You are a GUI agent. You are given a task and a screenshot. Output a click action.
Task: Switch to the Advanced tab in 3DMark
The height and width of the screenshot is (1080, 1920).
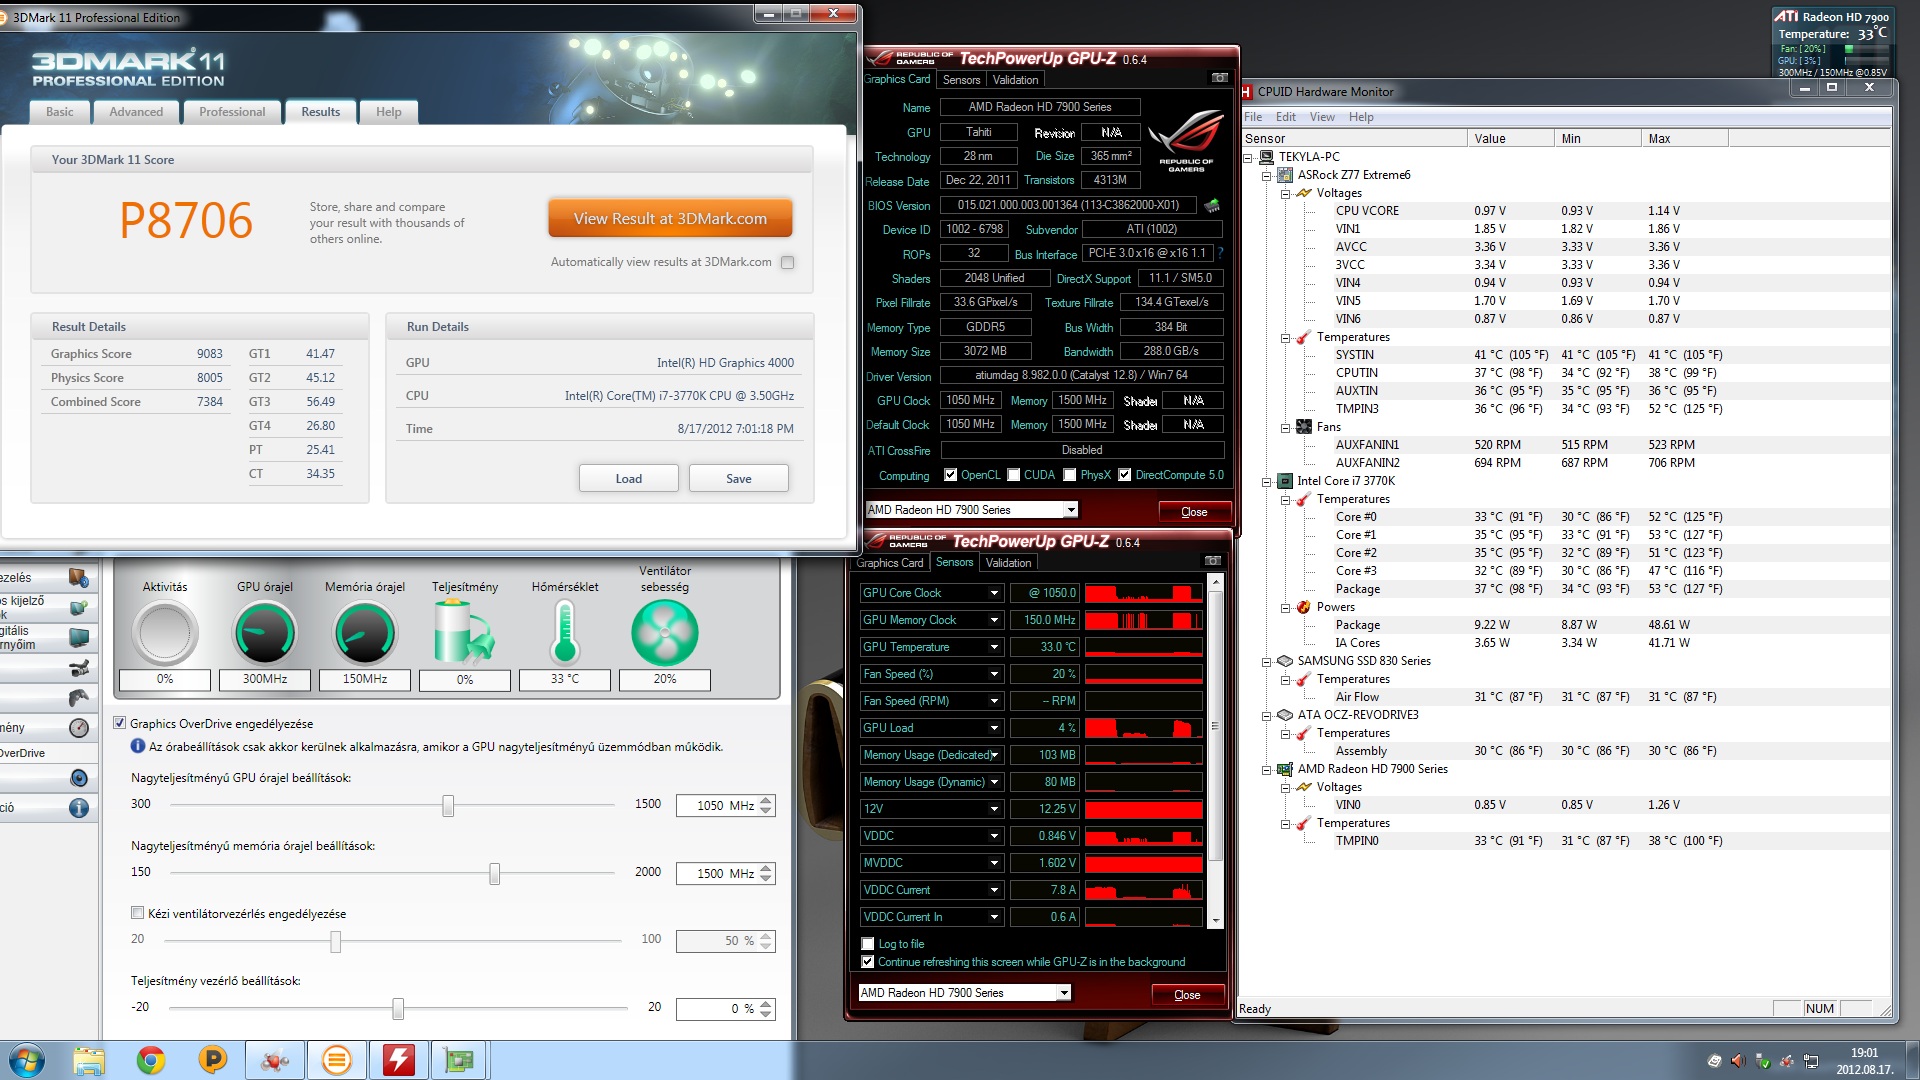[x=136, y=112]
